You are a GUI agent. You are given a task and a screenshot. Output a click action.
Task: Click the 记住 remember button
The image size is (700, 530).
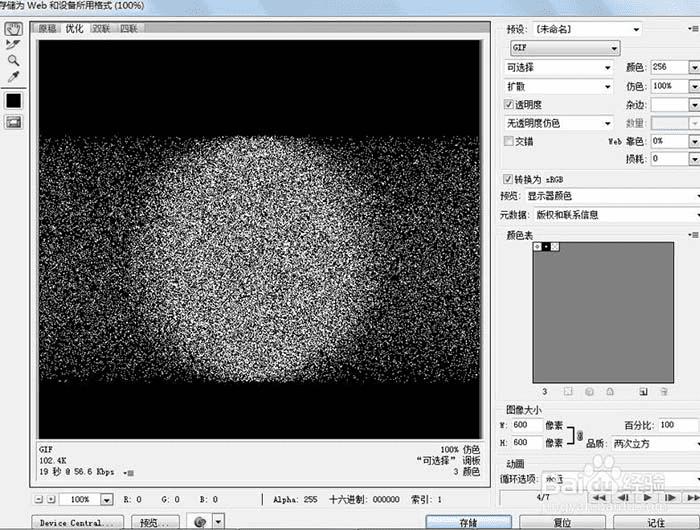tap(656, 522)
